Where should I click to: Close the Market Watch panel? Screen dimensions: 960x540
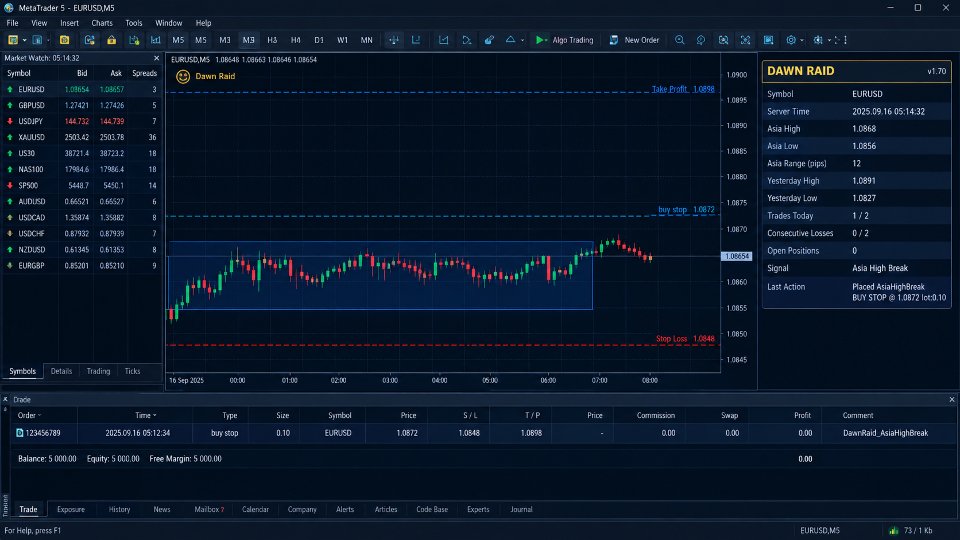[156, 58]
